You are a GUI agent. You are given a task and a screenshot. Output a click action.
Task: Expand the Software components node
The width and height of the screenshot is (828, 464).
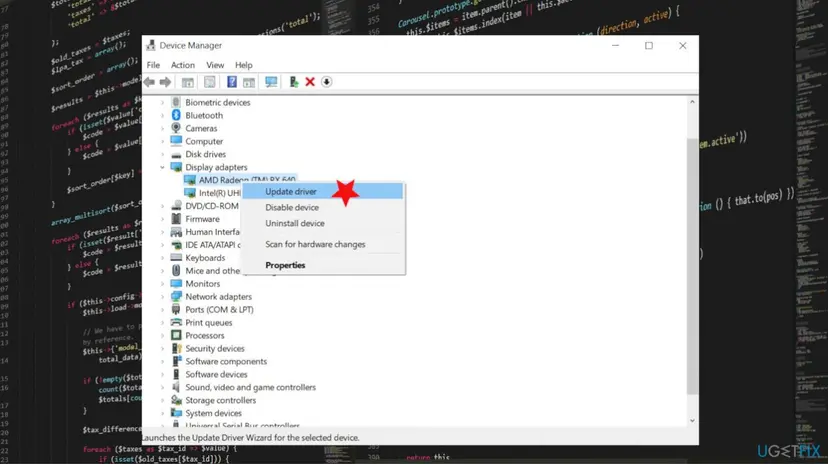point(163,361)
